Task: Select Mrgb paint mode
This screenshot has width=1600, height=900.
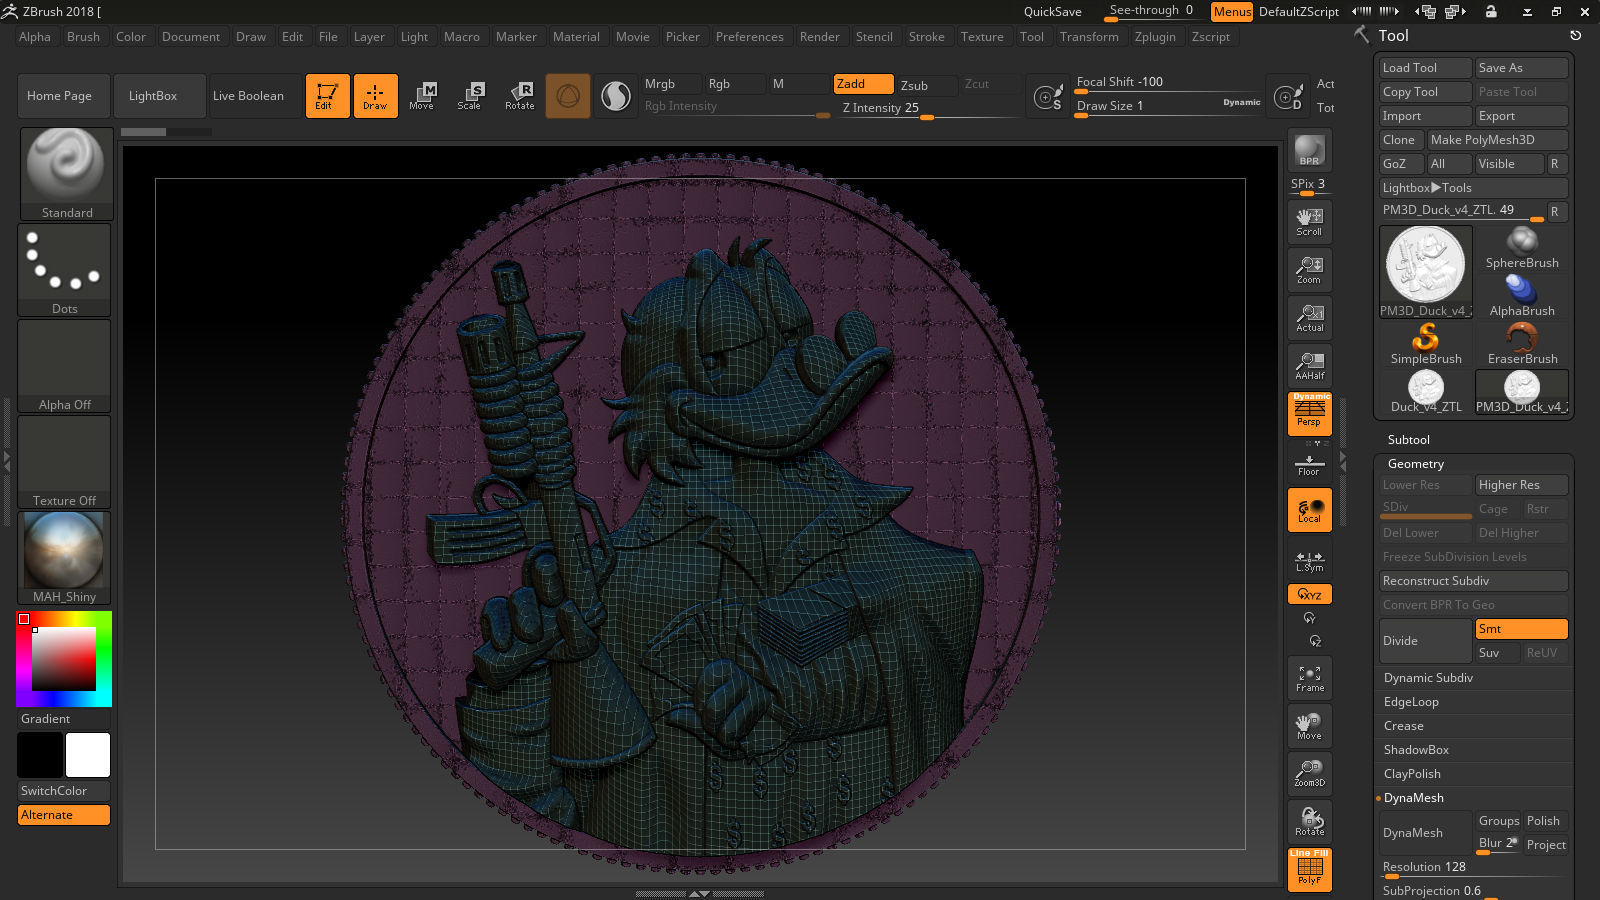Action: coord(671,84)
